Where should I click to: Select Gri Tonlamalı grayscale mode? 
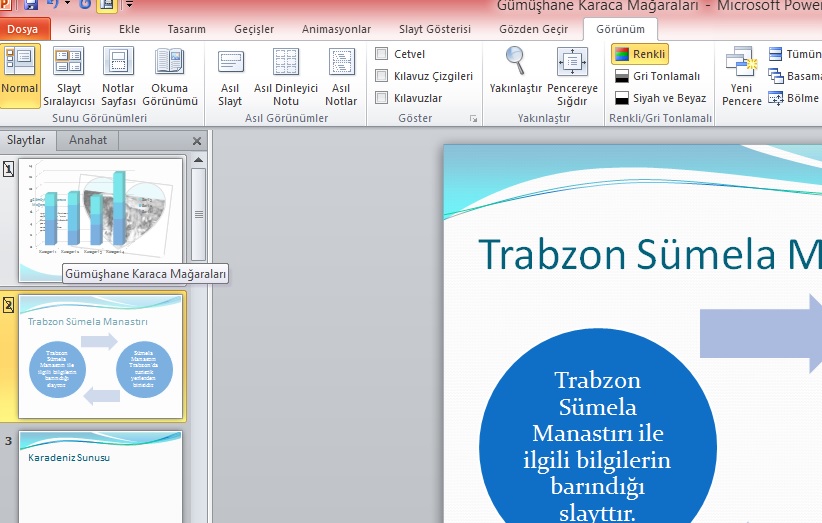coord(657,76)
